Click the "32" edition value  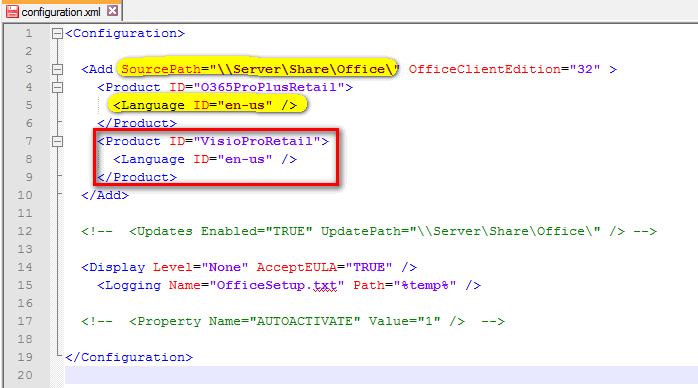tap(584, 69)
